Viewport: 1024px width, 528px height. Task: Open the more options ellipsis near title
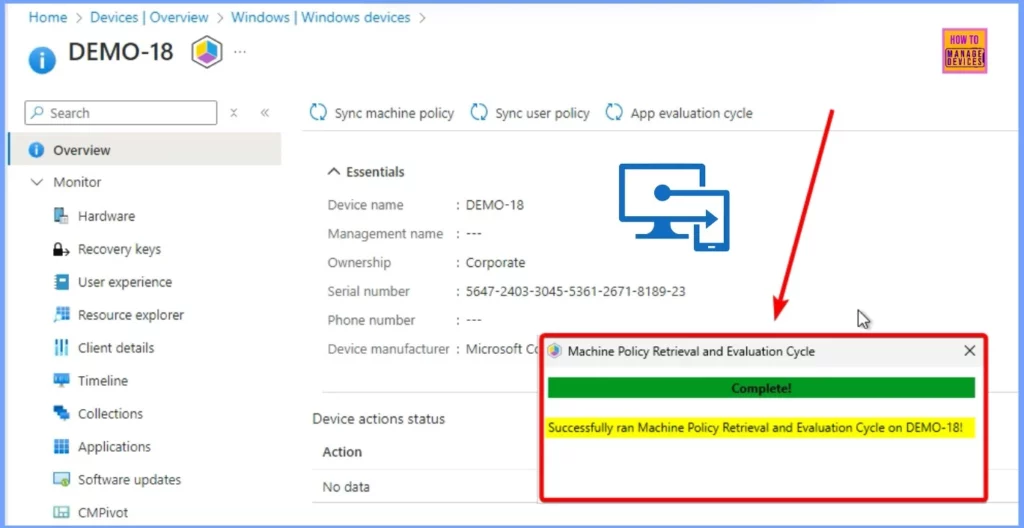click(240, 52)
